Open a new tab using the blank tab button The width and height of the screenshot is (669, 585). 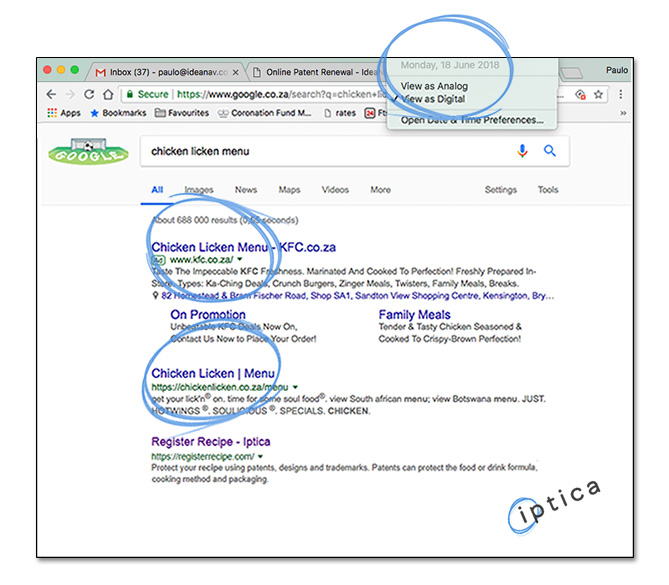pyautogui.click(x=572, y=73)
